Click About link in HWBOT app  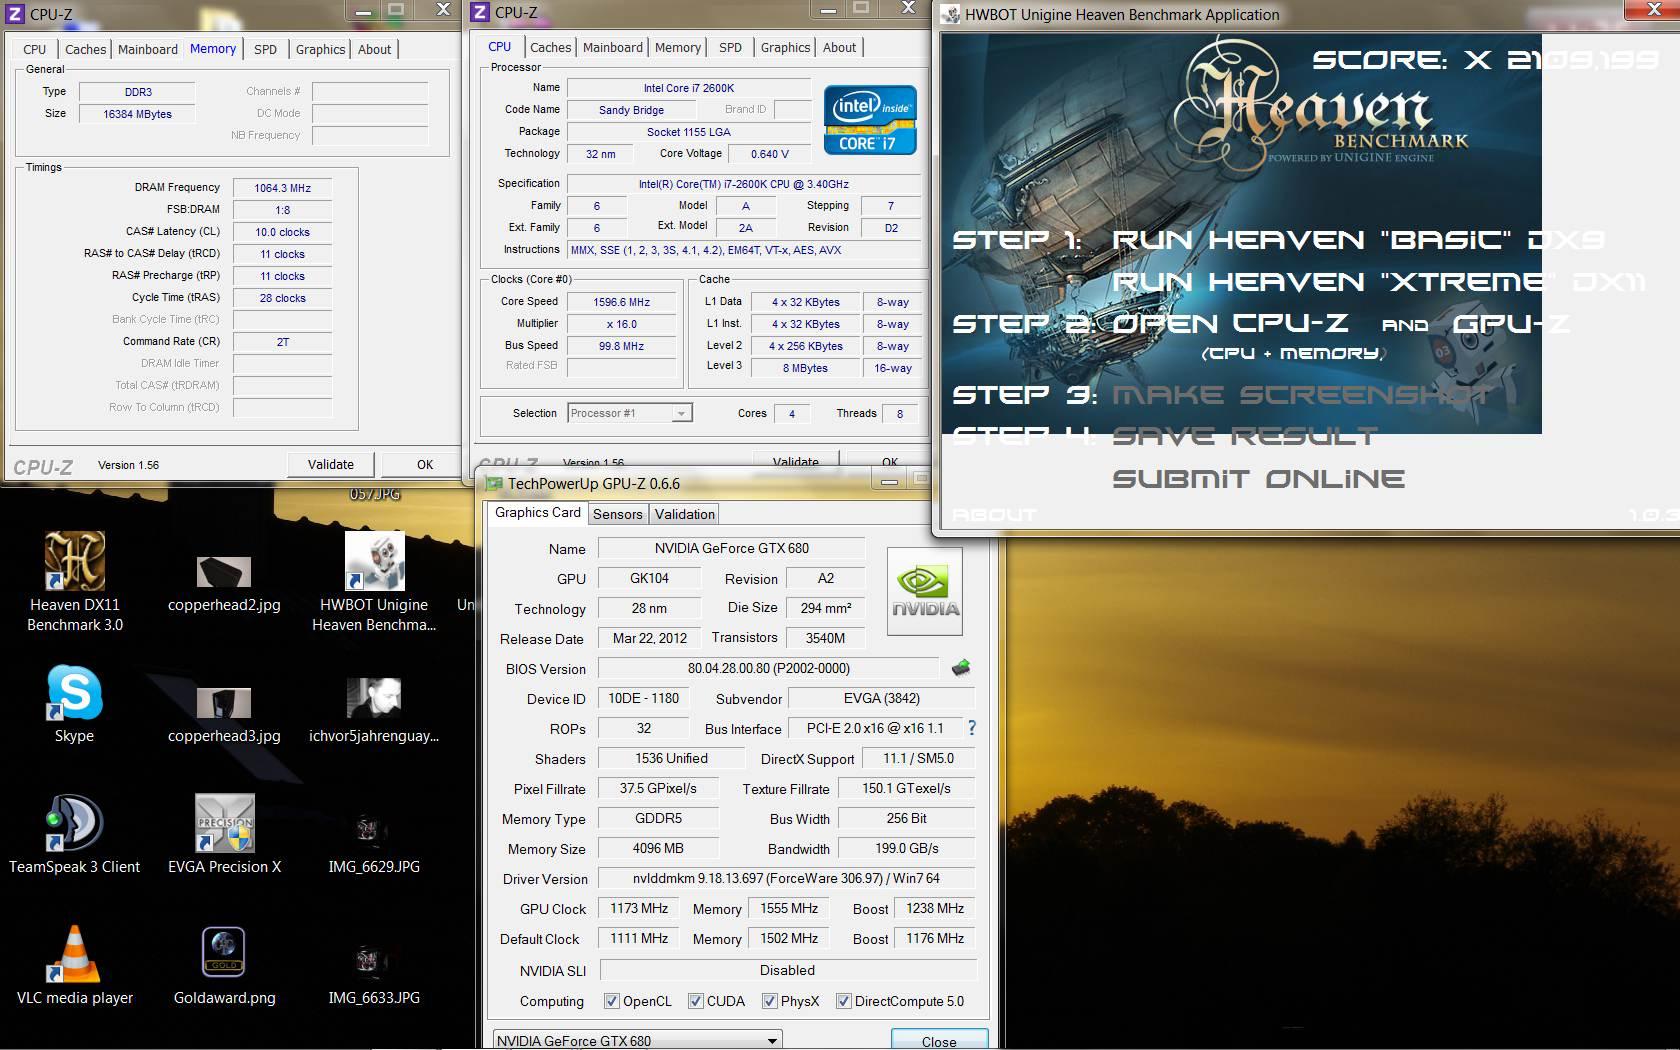994,514
